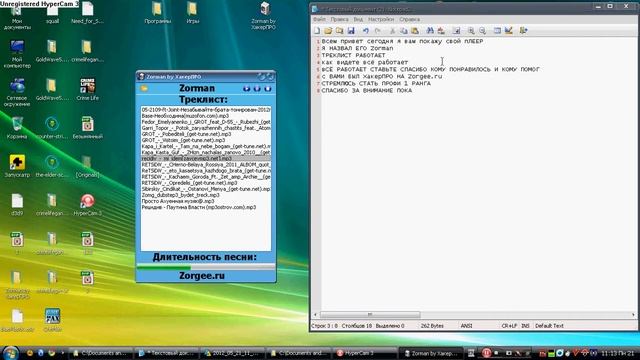Click the song duration progress bar in Zorman
This screenshot has height=360, width=640.
206,267
